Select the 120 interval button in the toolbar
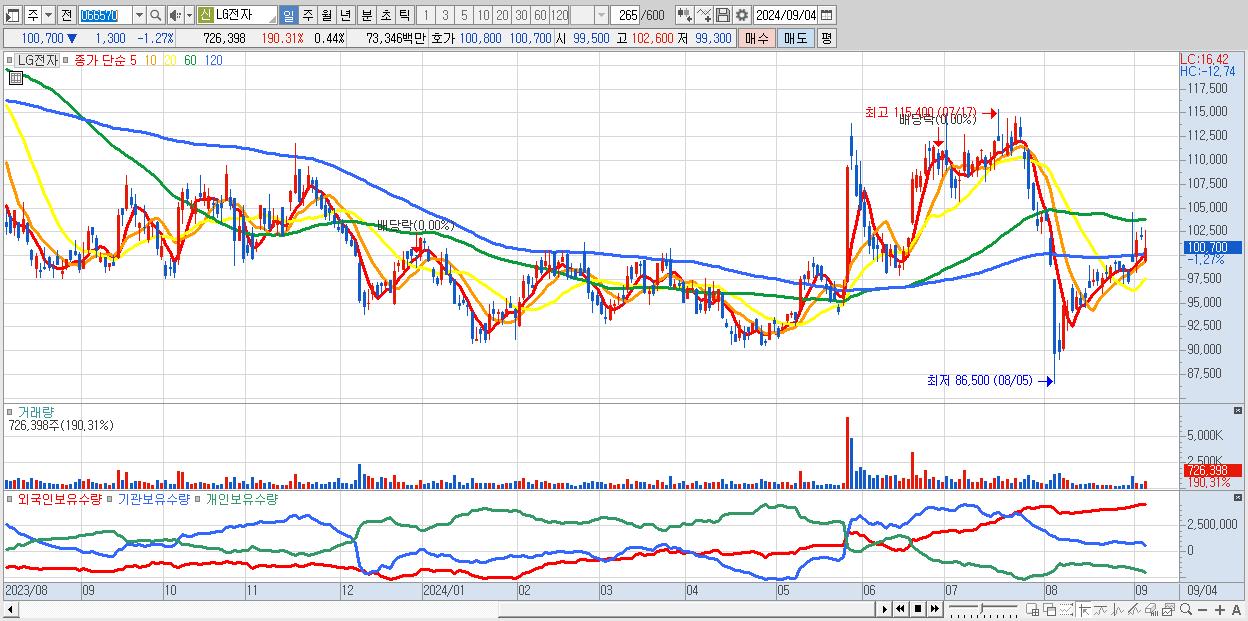Image resolution: width=1248 pixels, height=621 pixels. (560, 15)
